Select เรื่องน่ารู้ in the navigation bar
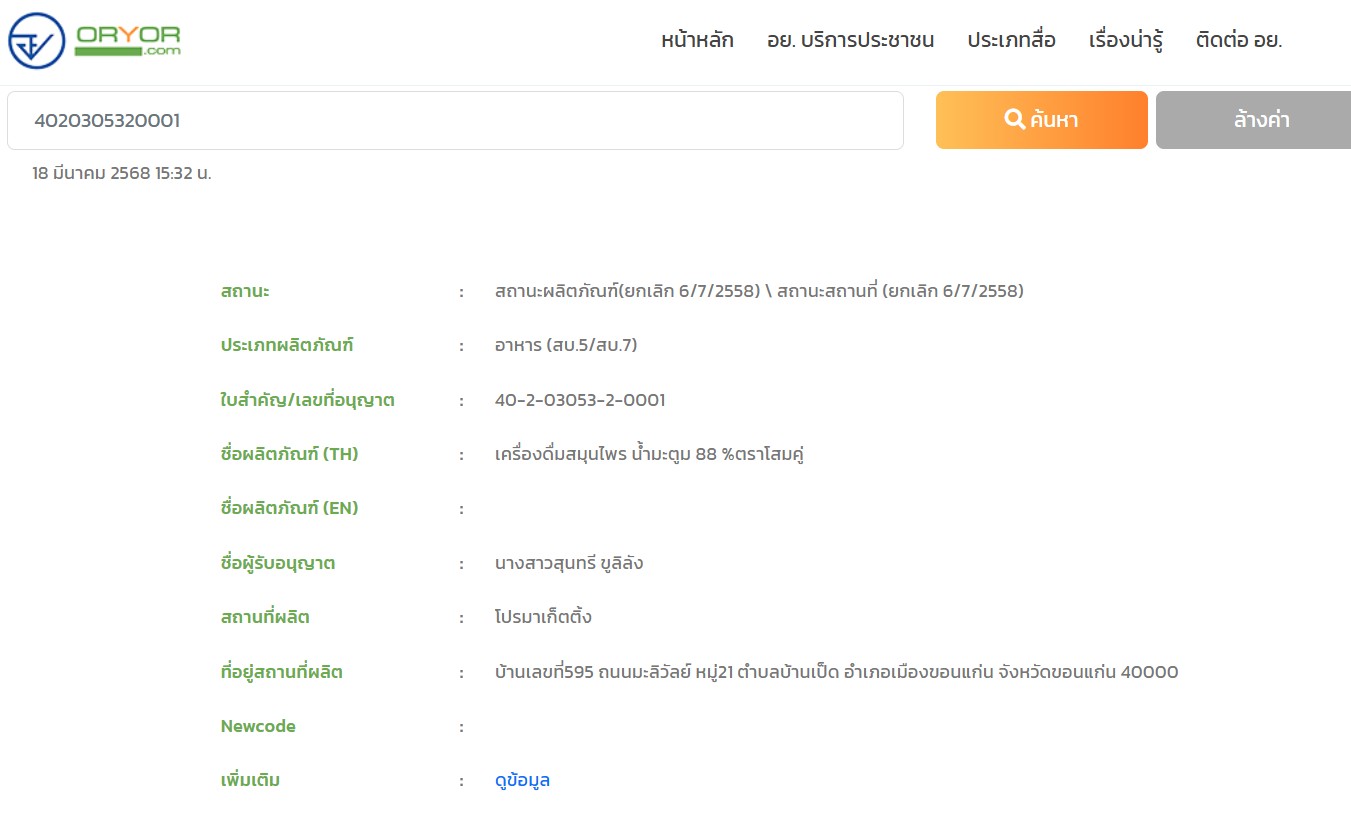Image resolution: width=1351 pixels, height=815 pixels. [1125, 41]
